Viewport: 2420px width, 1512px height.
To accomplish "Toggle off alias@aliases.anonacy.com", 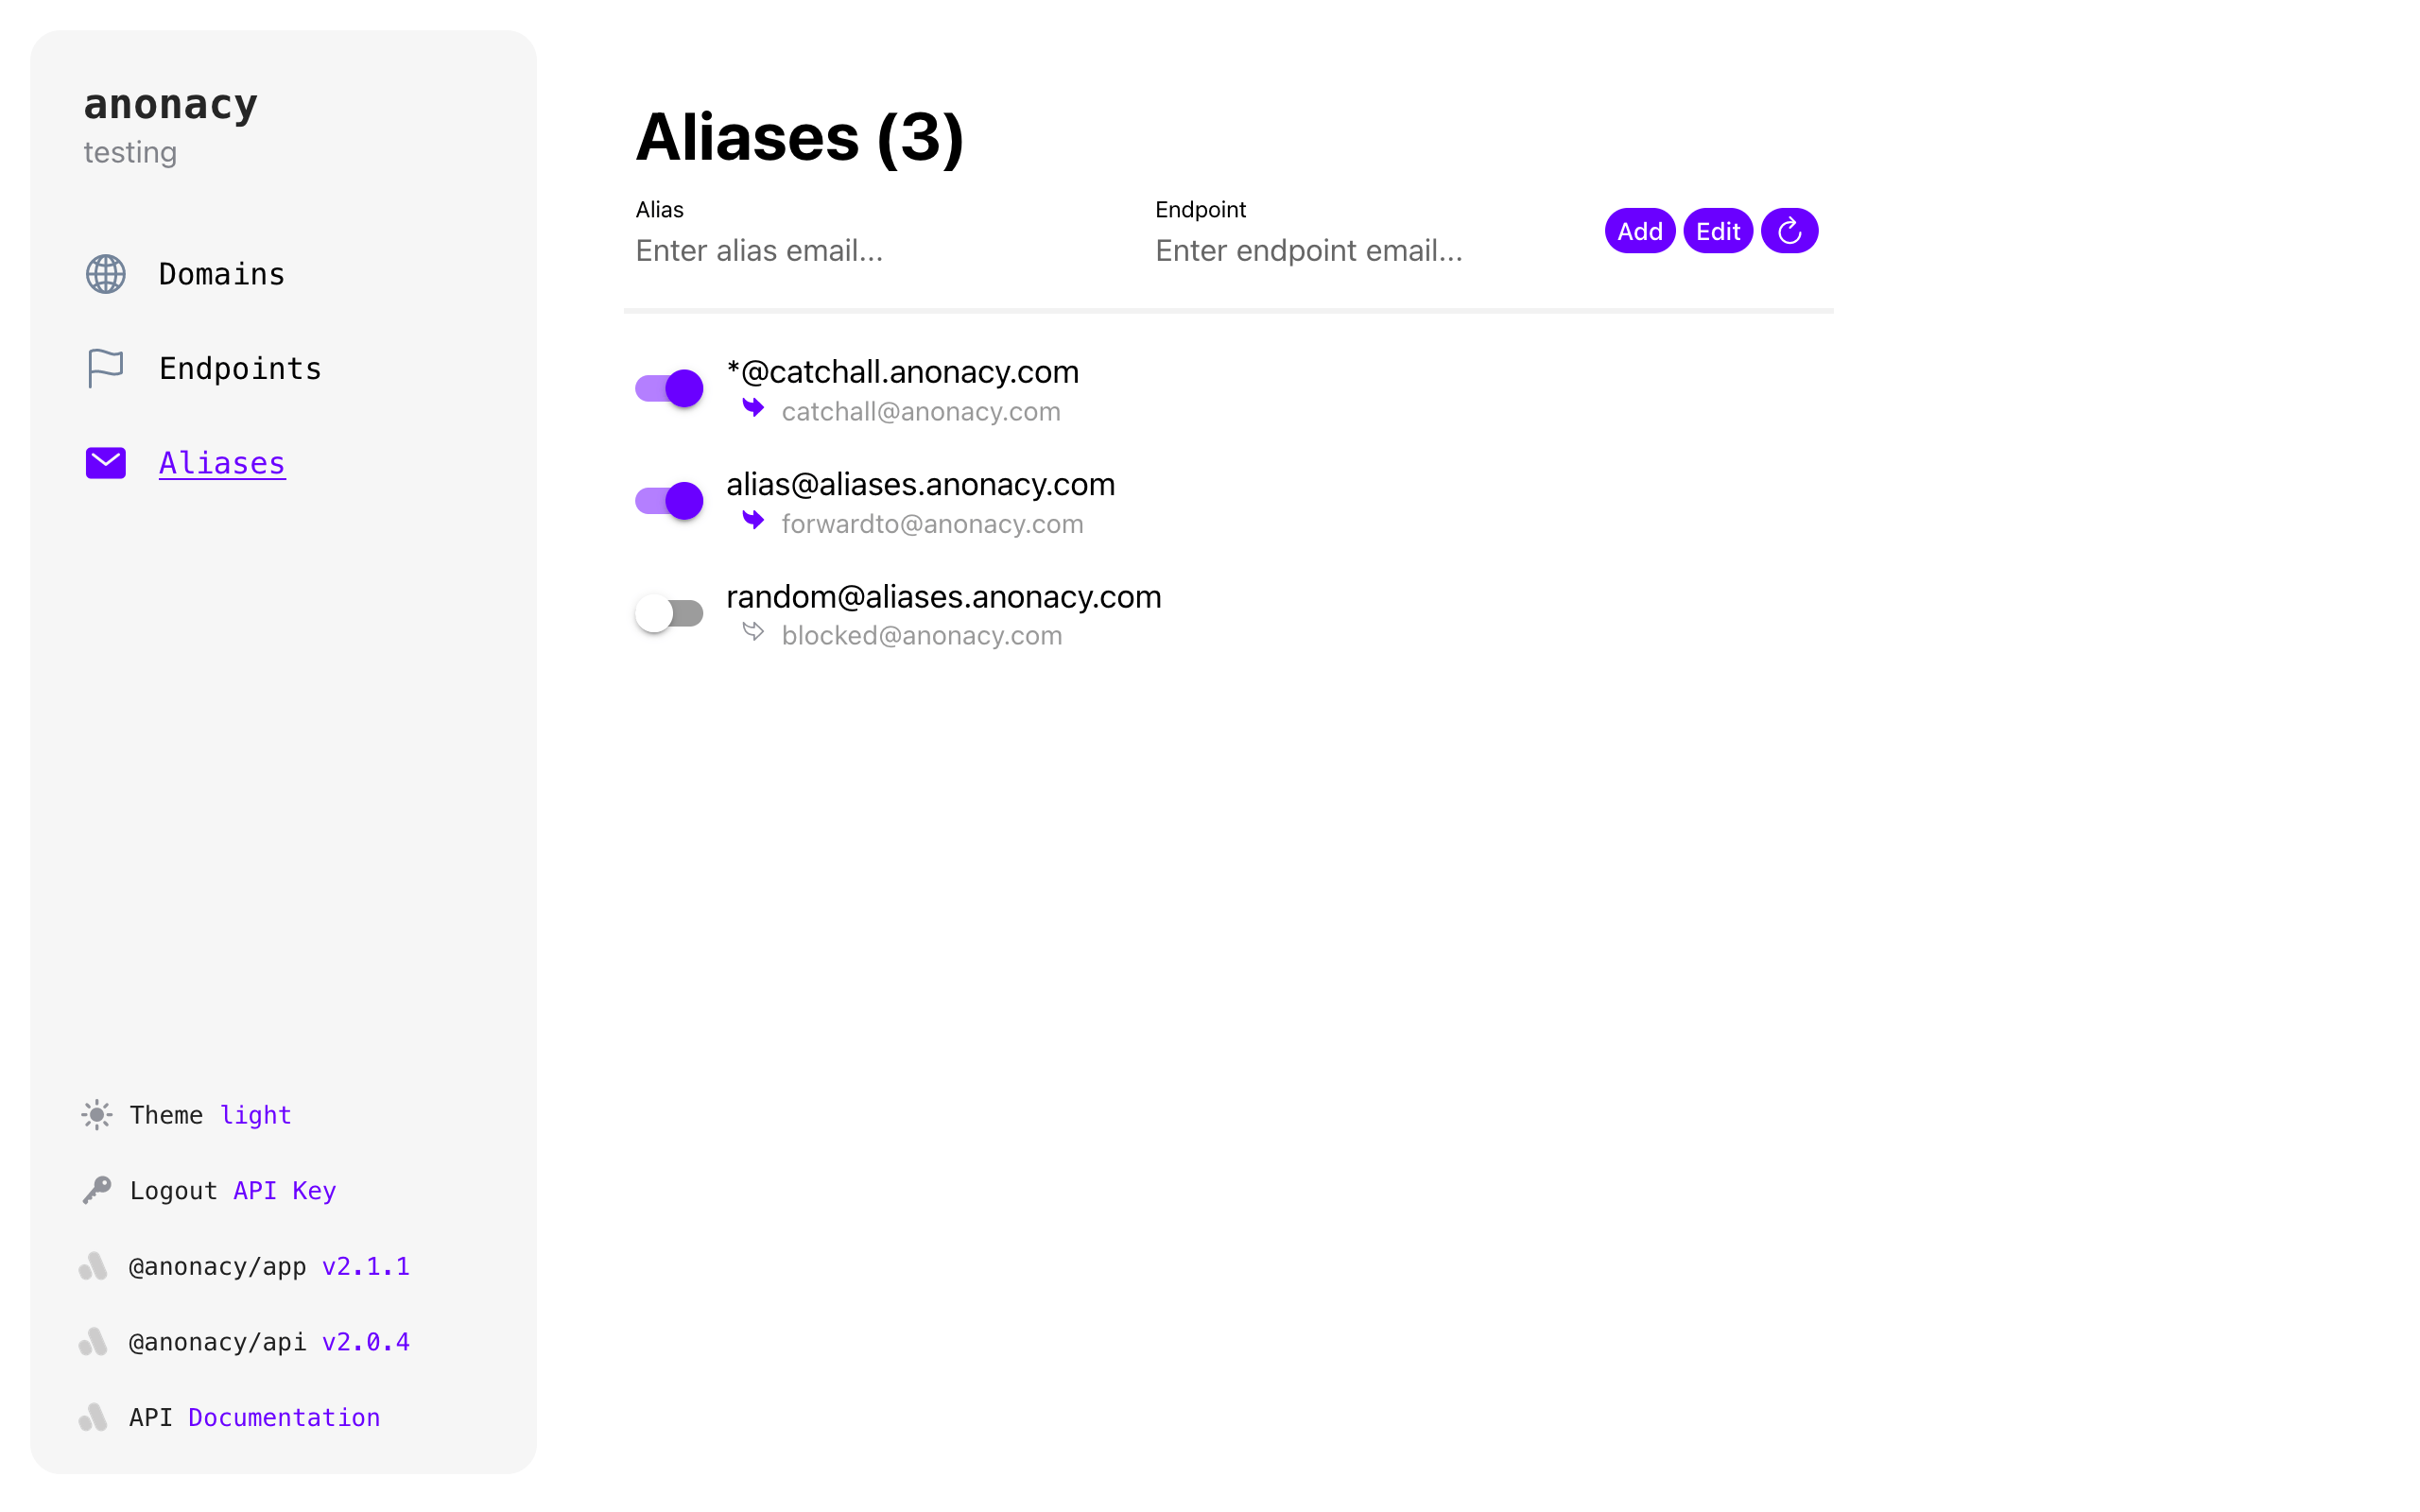I will tap(669, 500).
